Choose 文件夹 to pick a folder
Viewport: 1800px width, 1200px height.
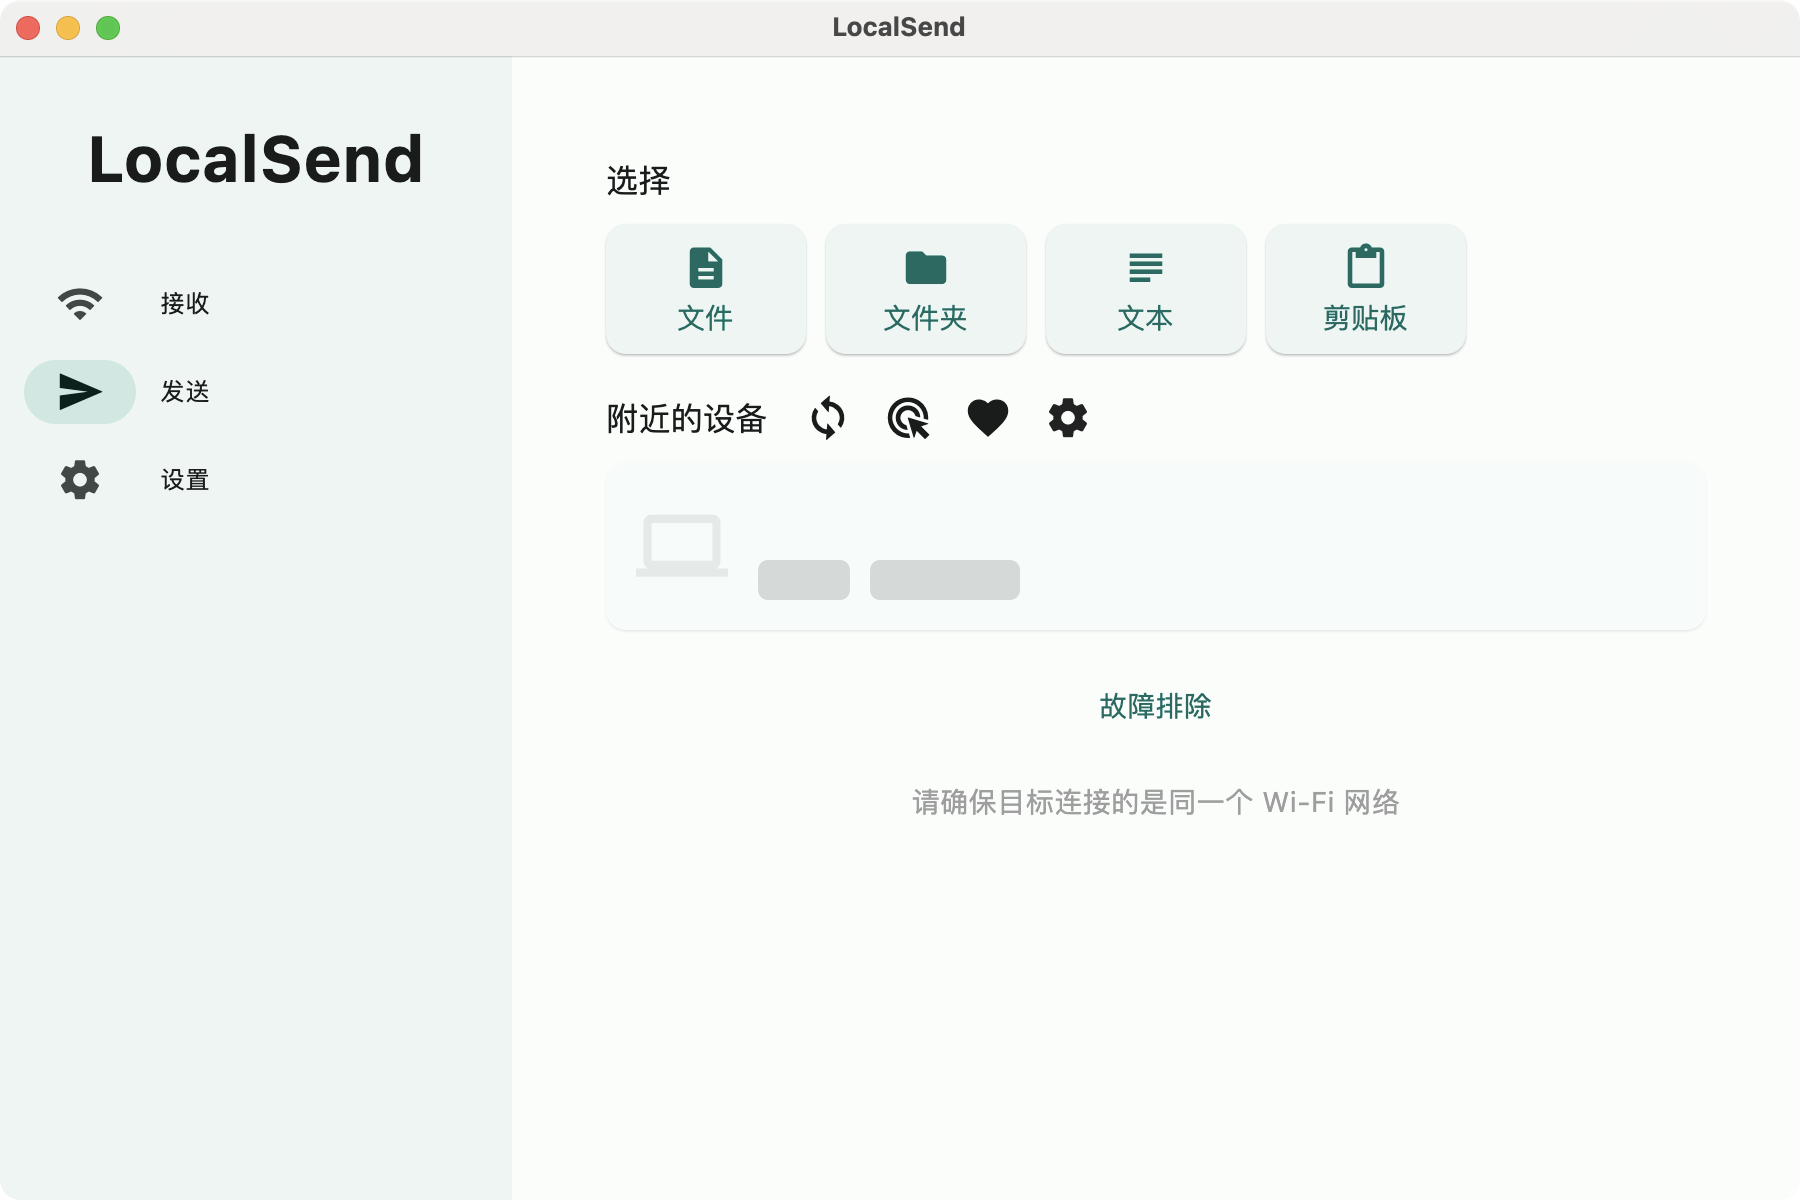coord(926,289)
